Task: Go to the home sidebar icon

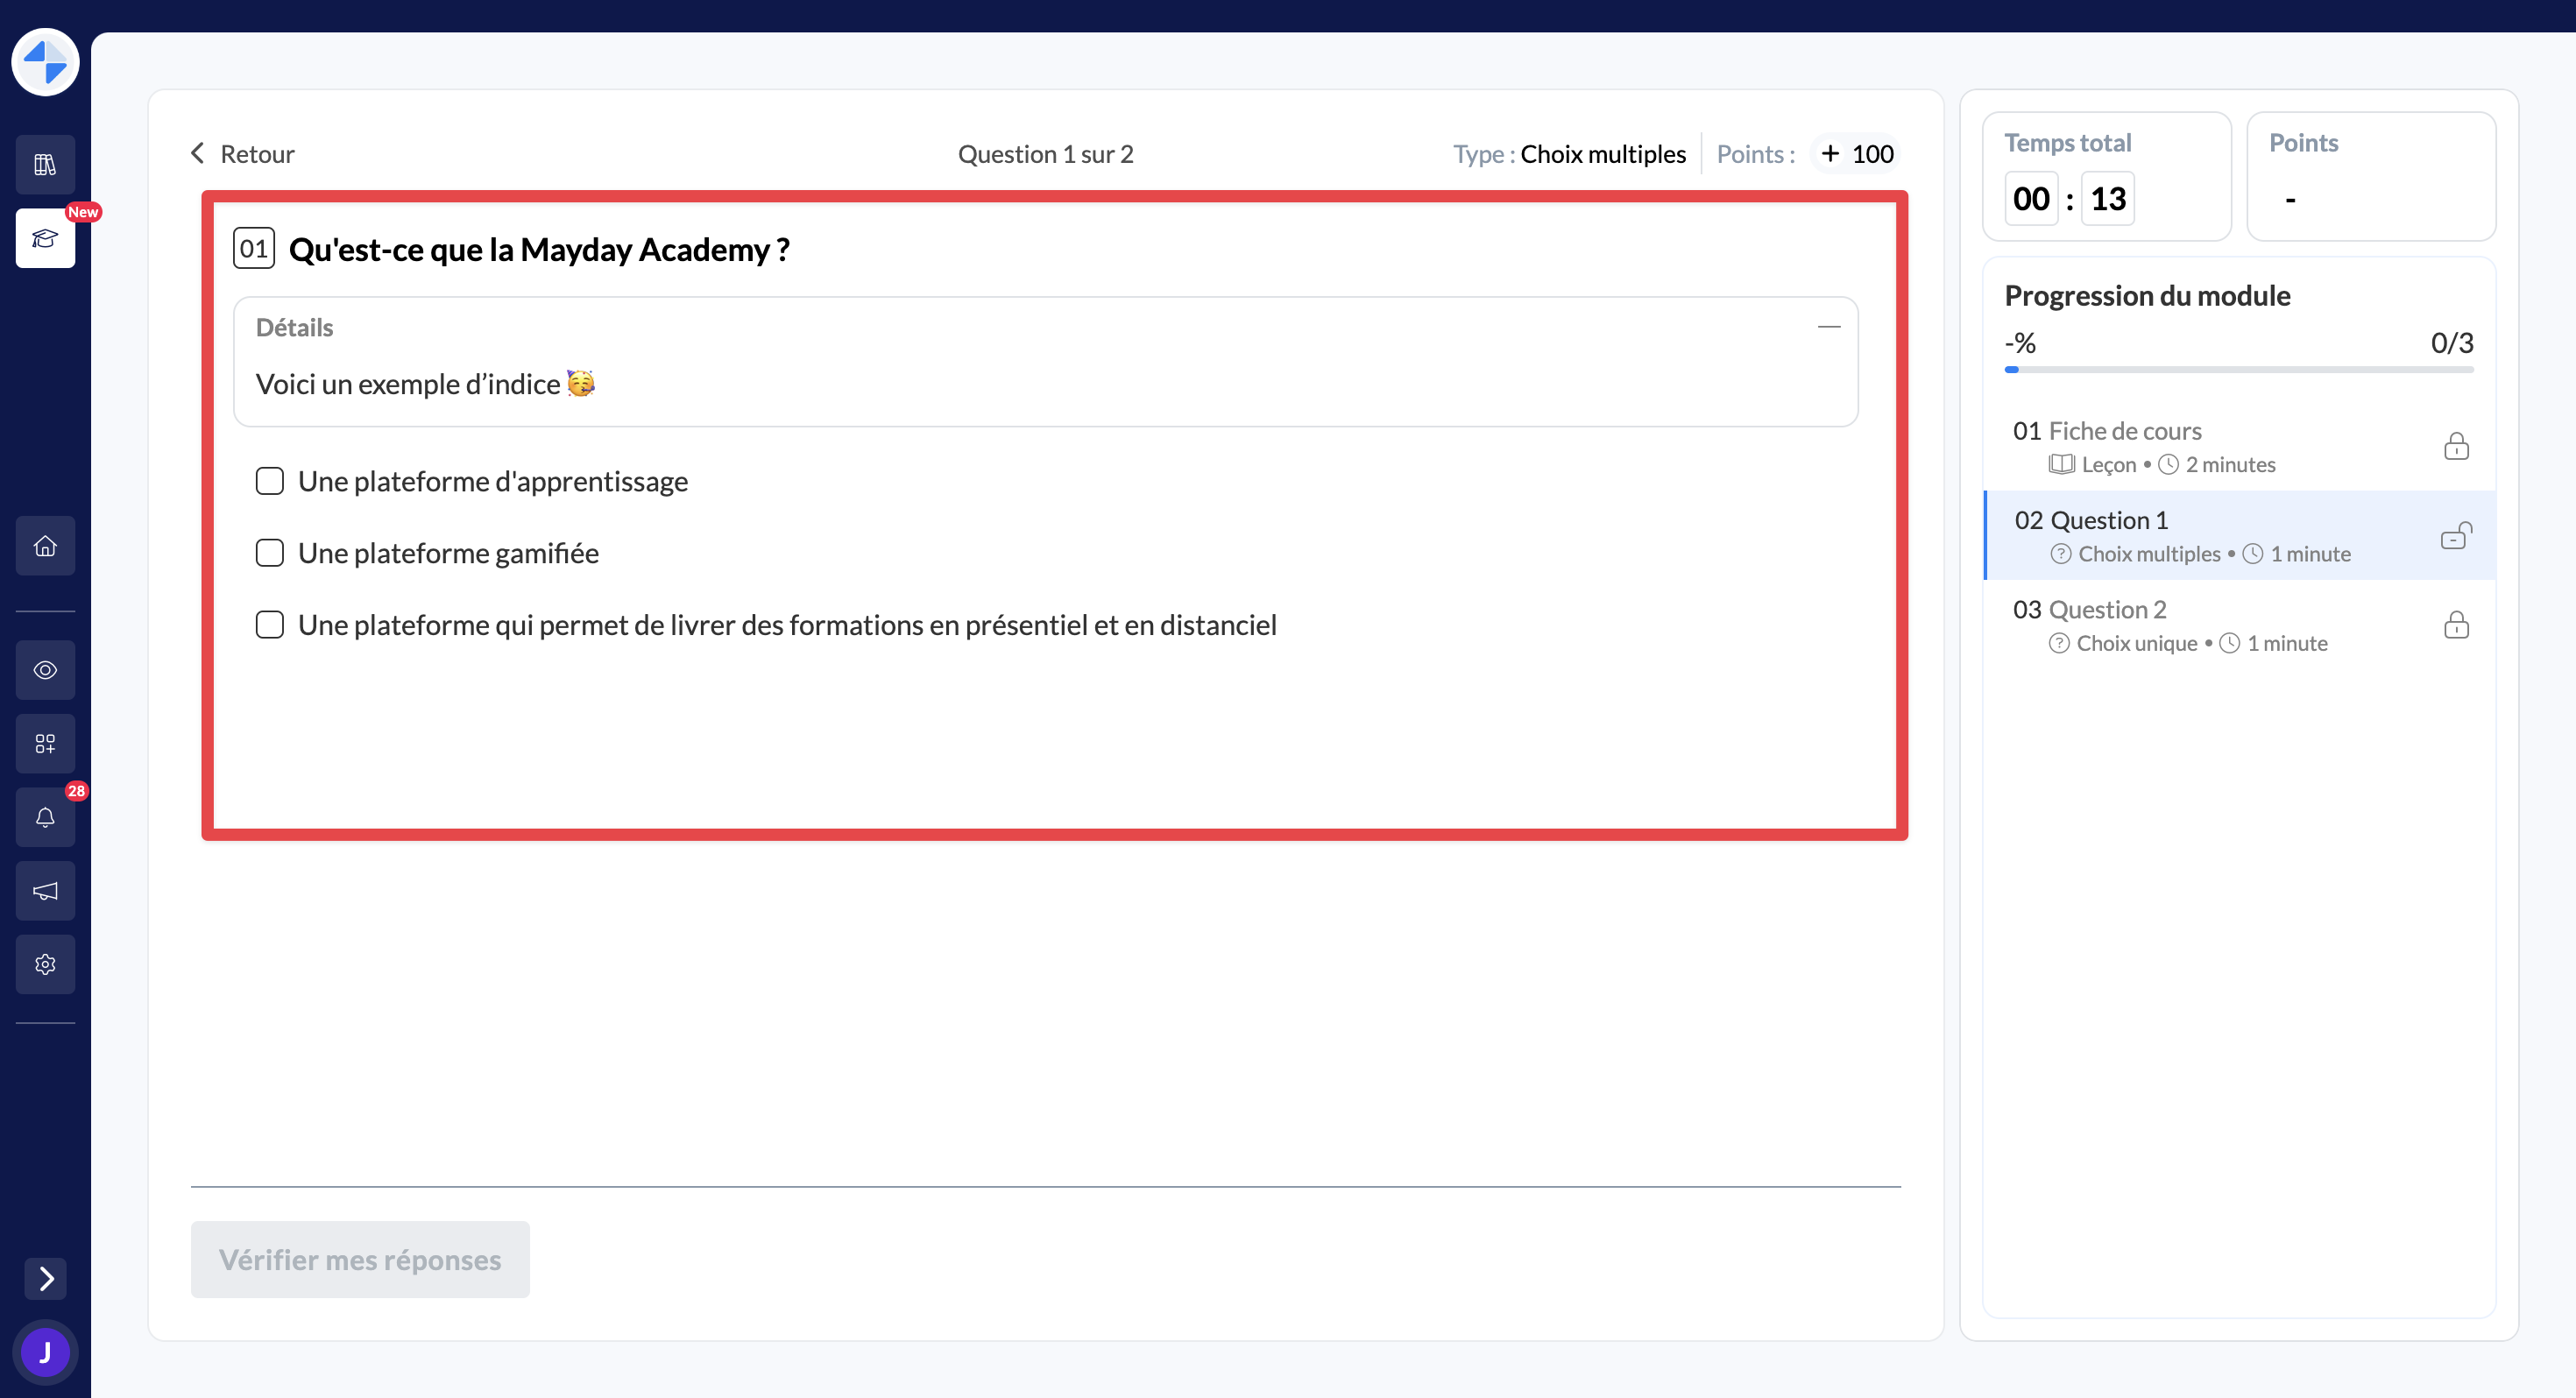Action: click(45, 546)
